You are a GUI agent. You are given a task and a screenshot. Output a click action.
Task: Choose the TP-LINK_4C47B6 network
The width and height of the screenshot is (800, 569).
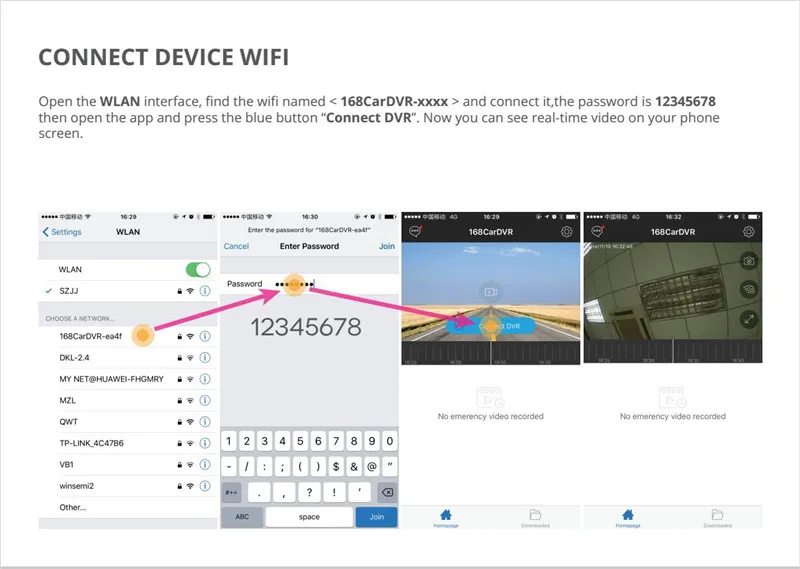point(128,443)
